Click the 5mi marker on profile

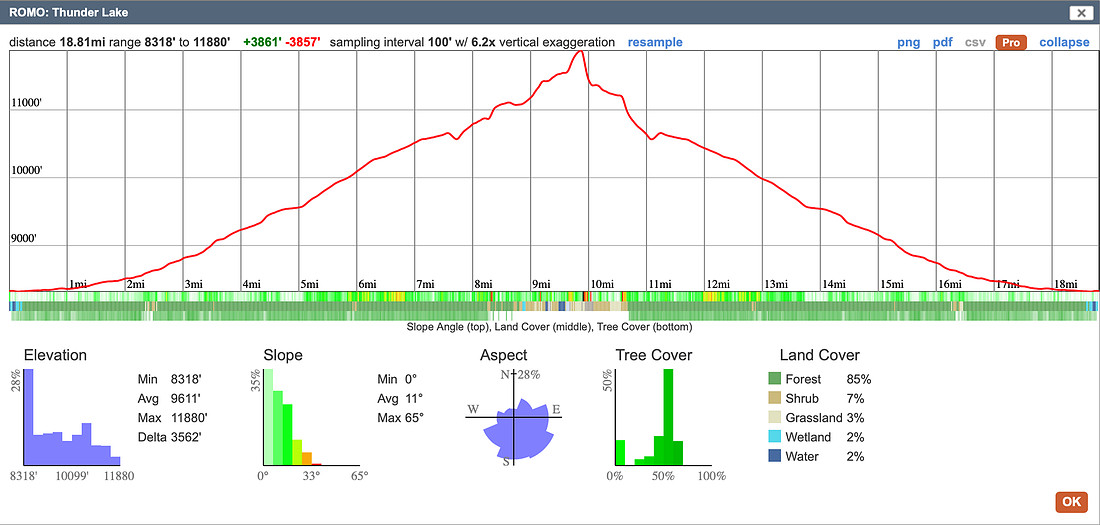tap(309, 284)
